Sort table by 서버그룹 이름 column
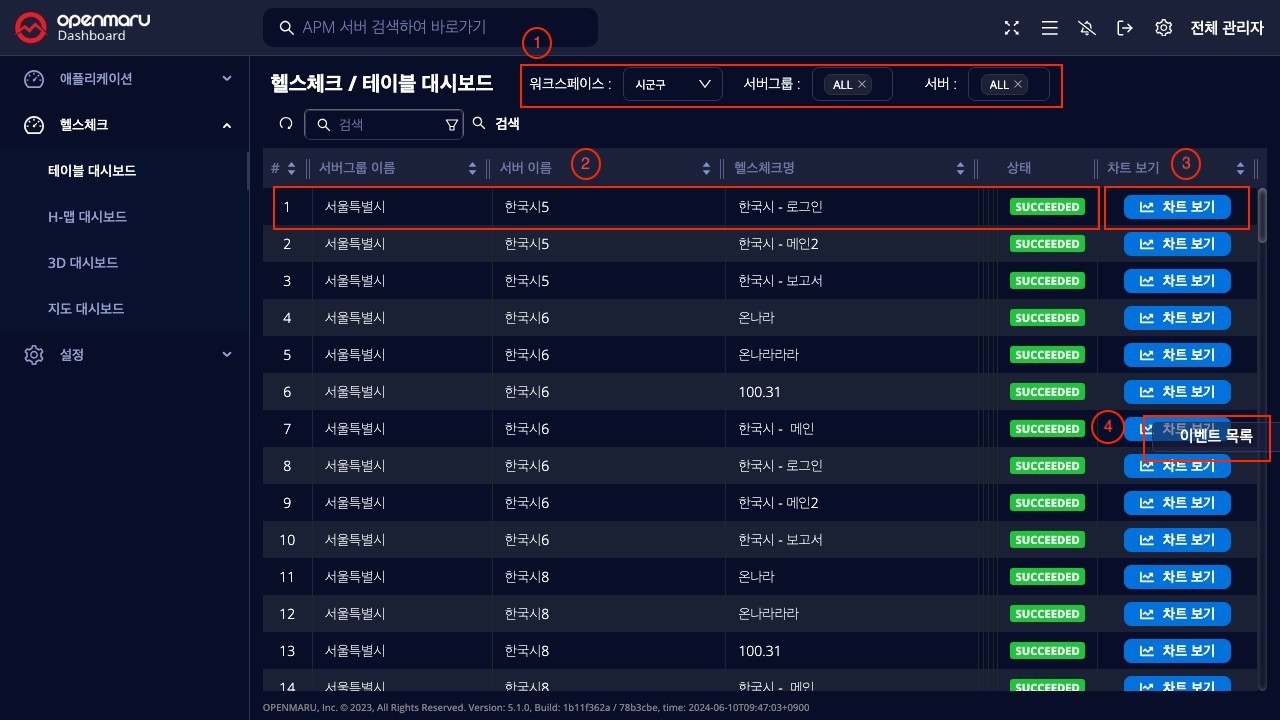The image size is (1280, 720). [x=472, y=169]
